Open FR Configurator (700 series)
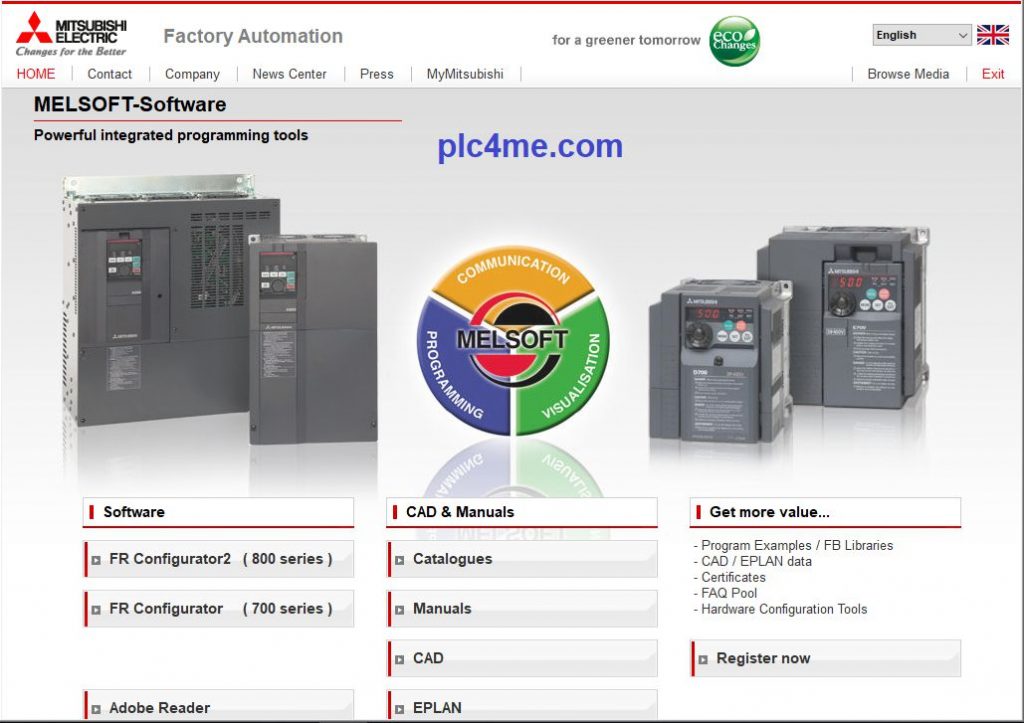Viewport: 1024px width, 723px height. pyautogui.click(x=220, y=608)
